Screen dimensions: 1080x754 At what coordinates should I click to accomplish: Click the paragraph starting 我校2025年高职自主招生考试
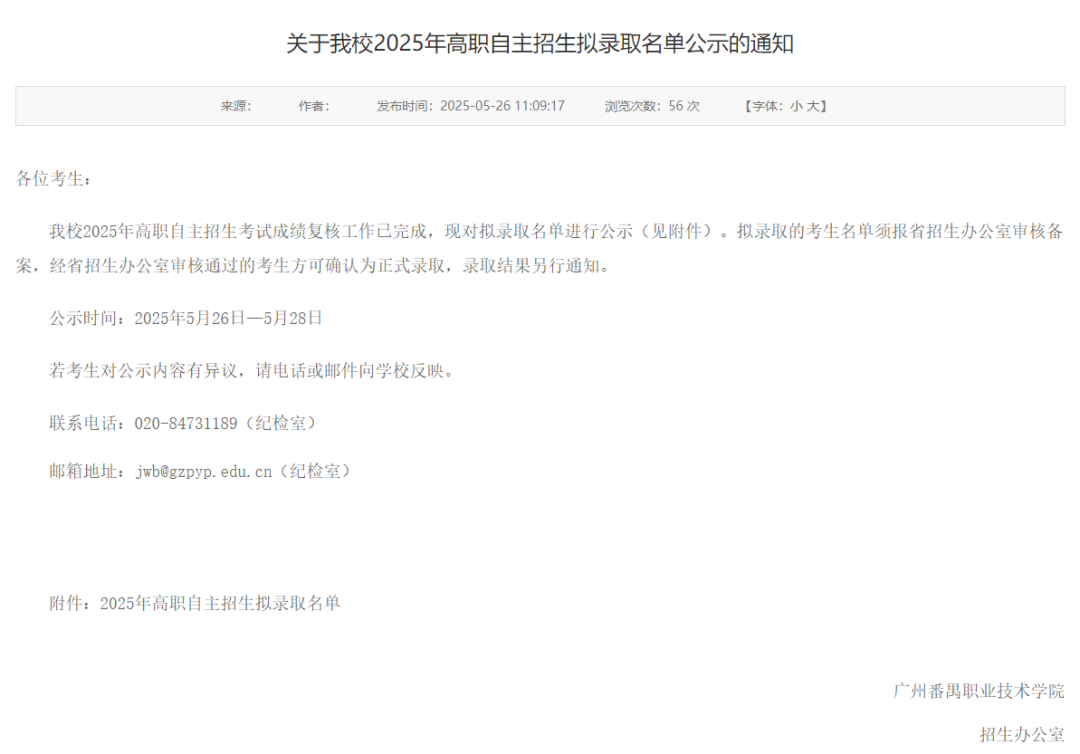pyautogui.click(x=539, y=249)
